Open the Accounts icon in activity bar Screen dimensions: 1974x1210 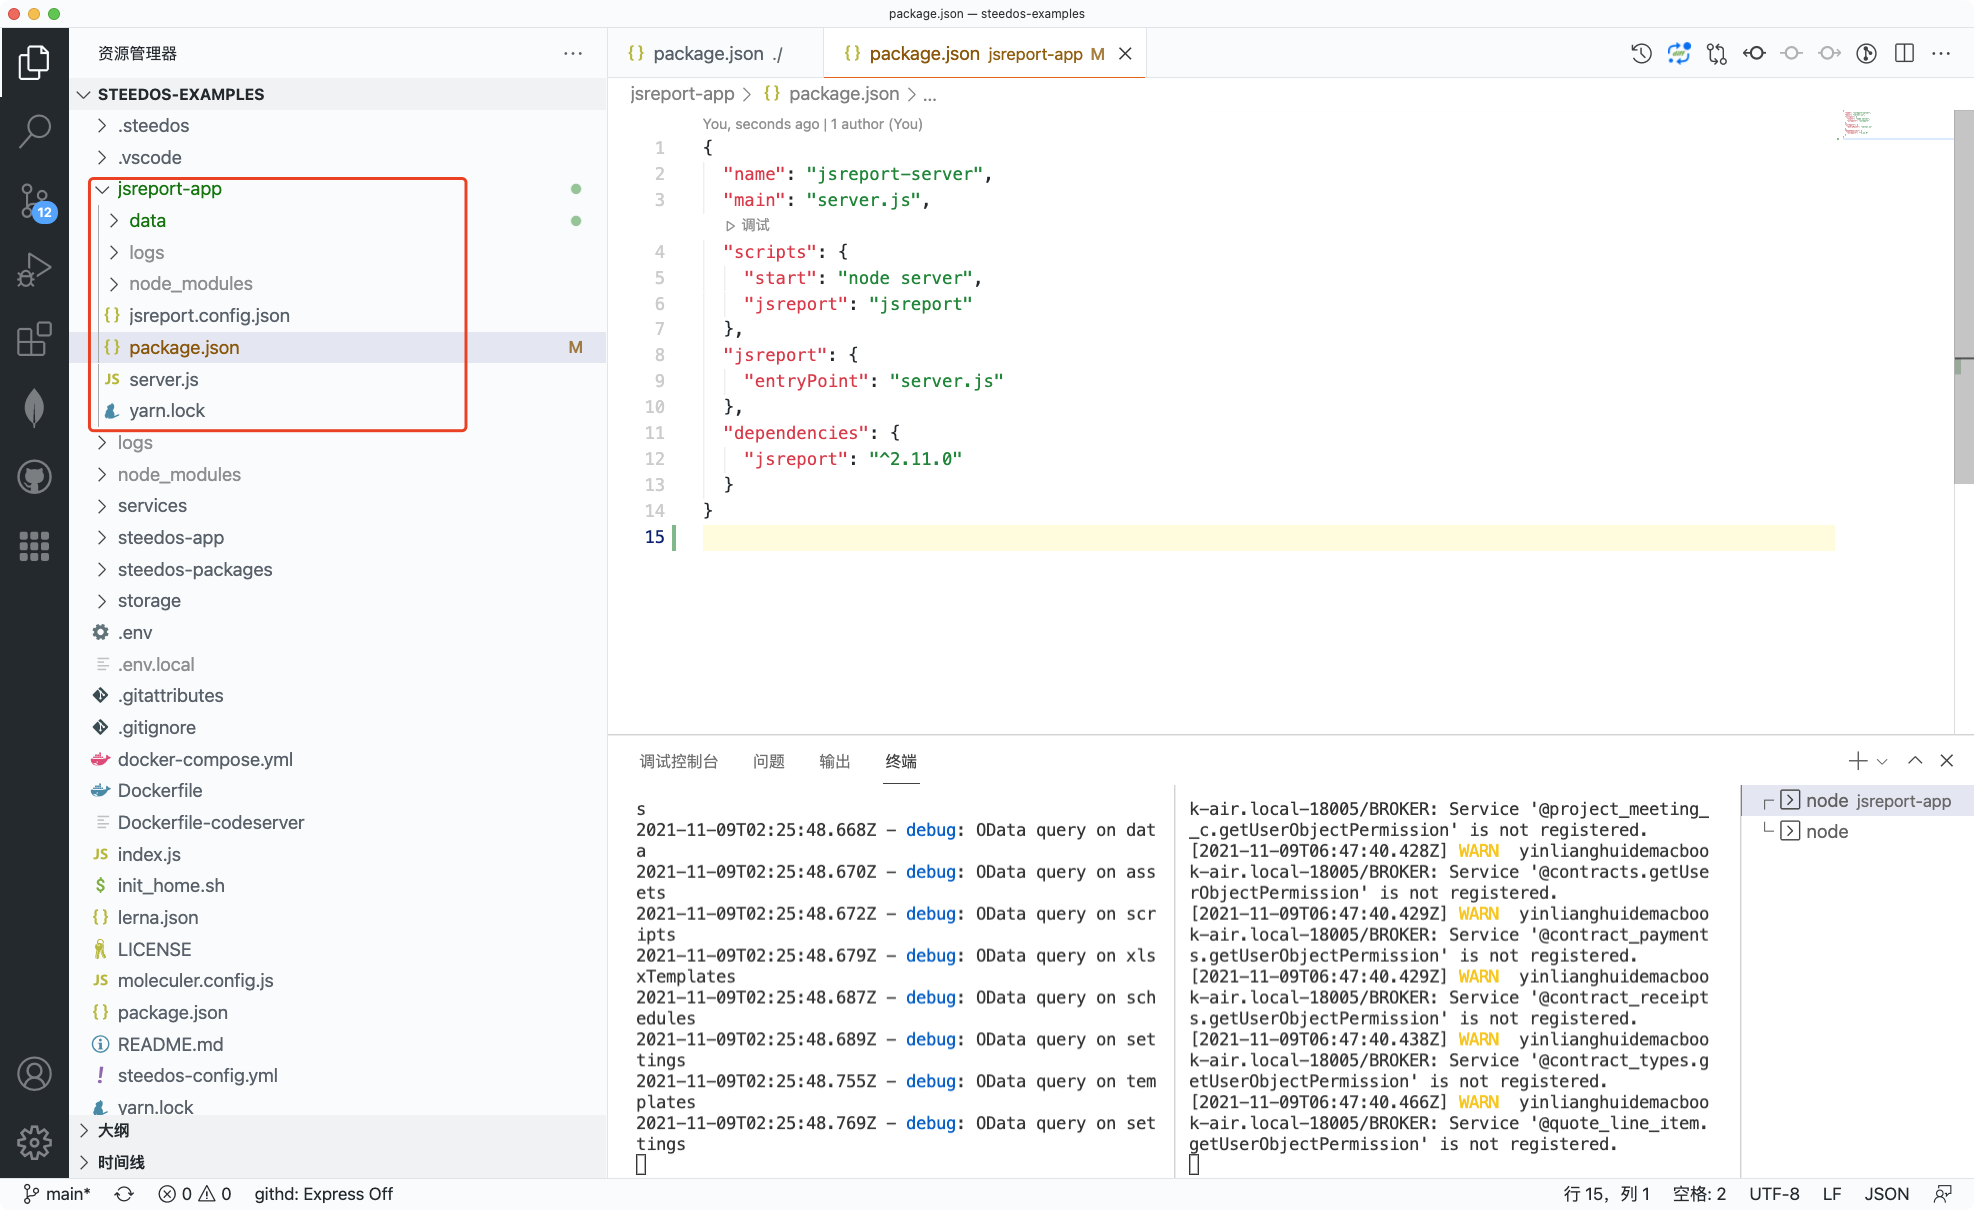(34, 1074)
